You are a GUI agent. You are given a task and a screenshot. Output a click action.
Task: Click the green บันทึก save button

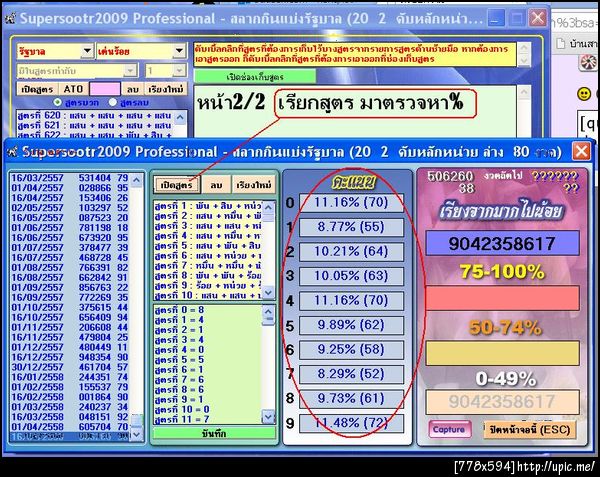(x=214, y=433)
